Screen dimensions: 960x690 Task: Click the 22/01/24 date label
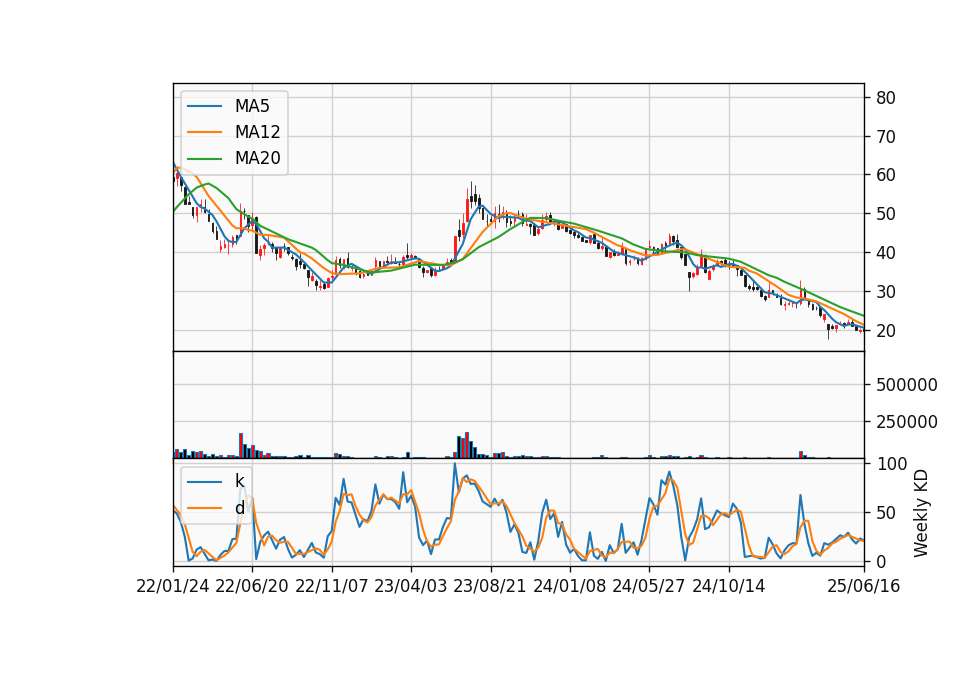tap(173, 586)
